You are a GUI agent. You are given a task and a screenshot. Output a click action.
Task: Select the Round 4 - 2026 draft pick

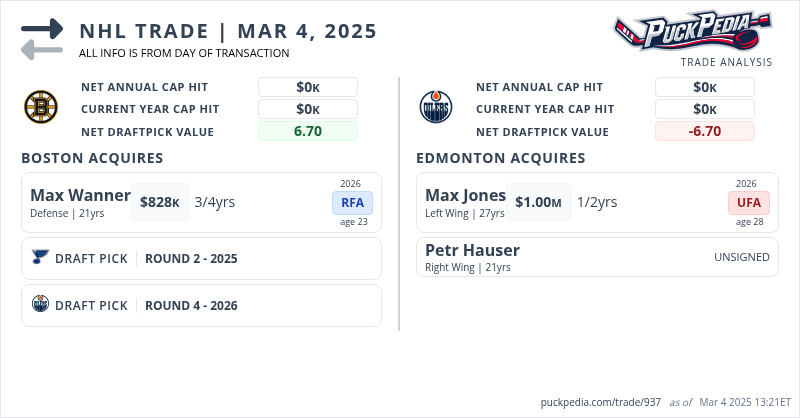[x=191, y=305]
